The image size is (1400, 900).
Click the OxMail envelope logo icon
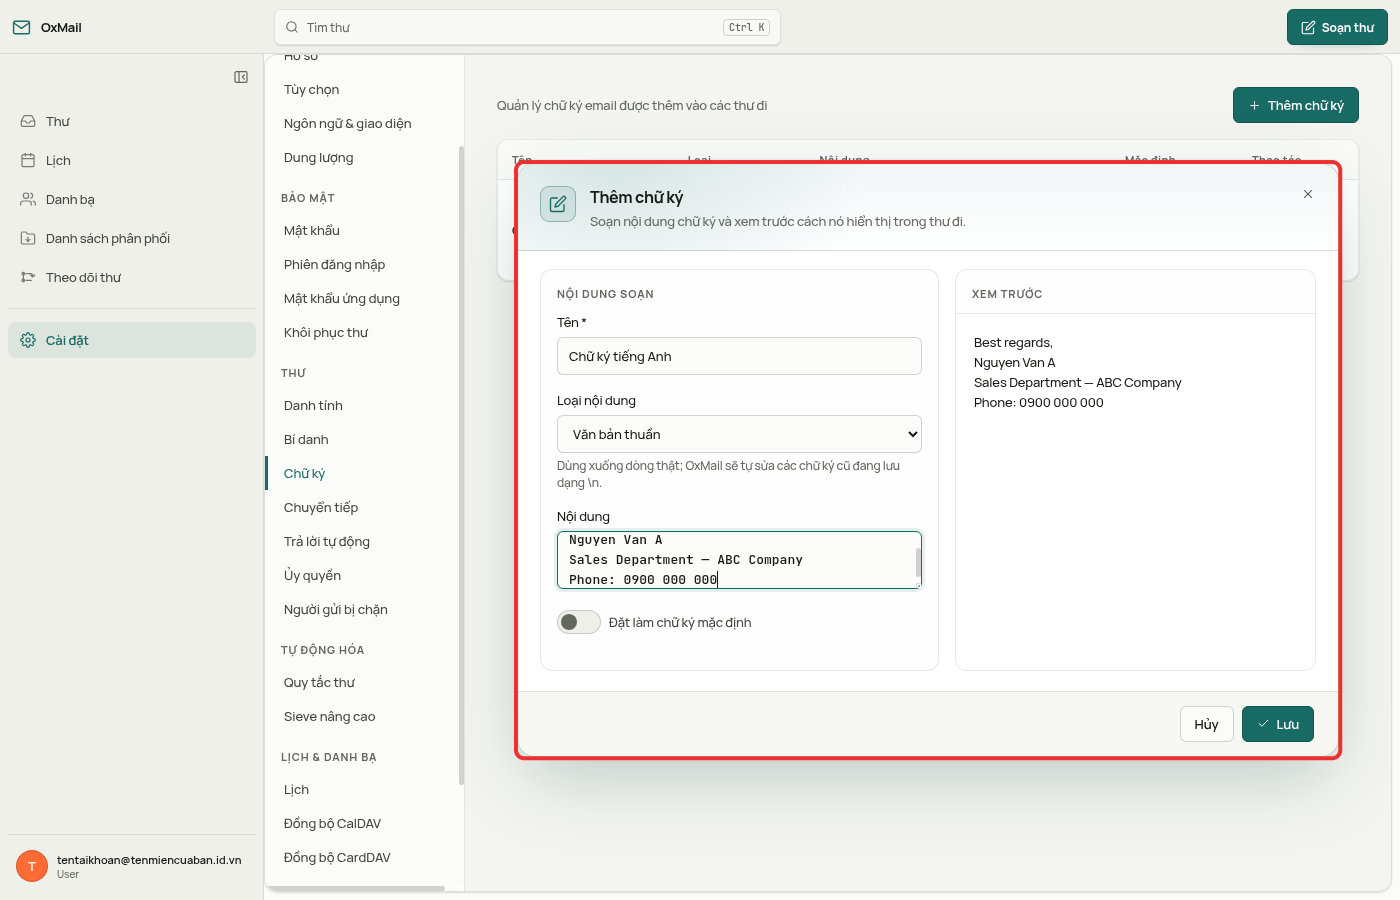[21, 27]
